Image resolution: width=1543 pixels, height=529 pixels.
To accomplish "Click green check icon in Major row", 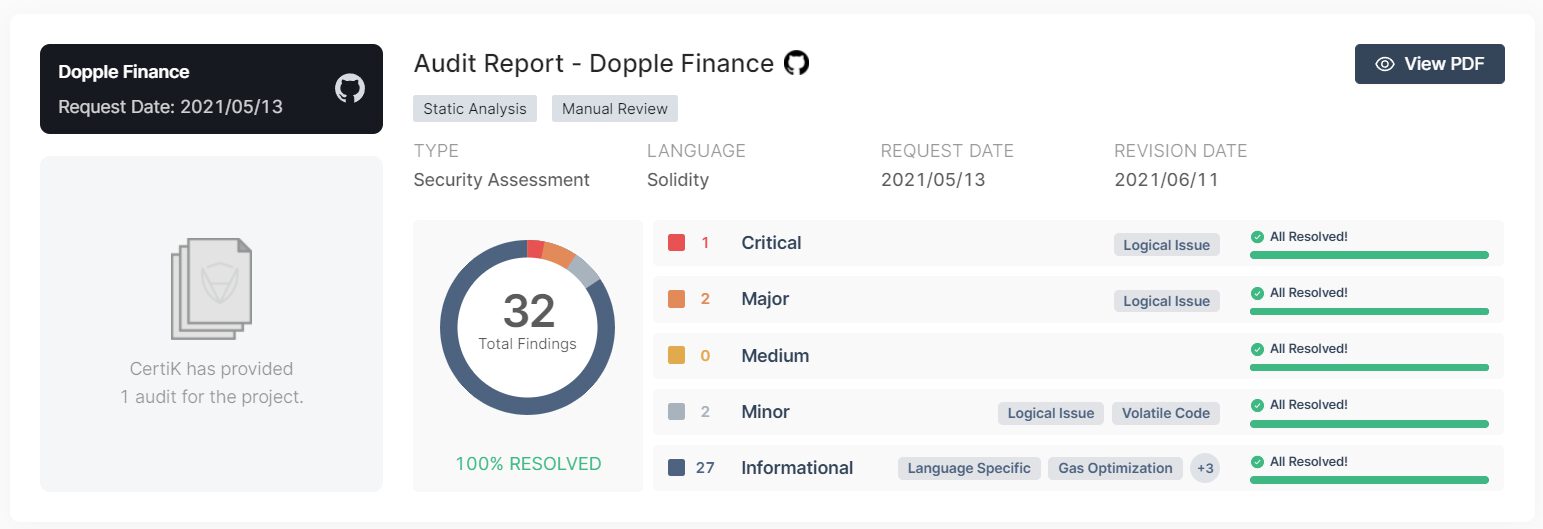I will 1257,293.
